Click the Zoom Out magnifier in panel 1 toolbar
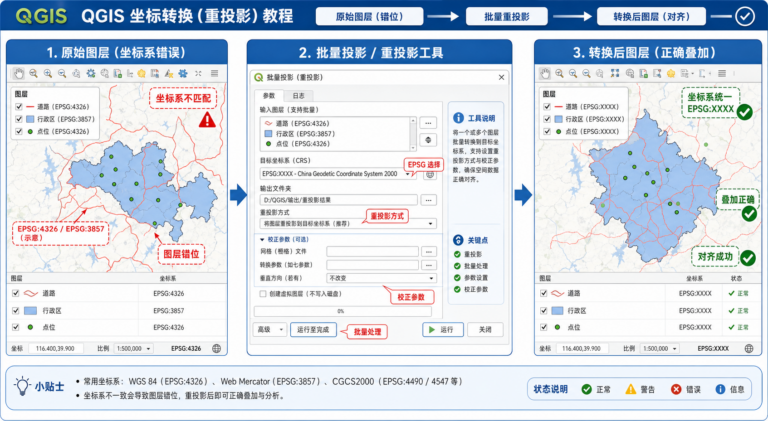The image size is (768, 421). [62, 73]
